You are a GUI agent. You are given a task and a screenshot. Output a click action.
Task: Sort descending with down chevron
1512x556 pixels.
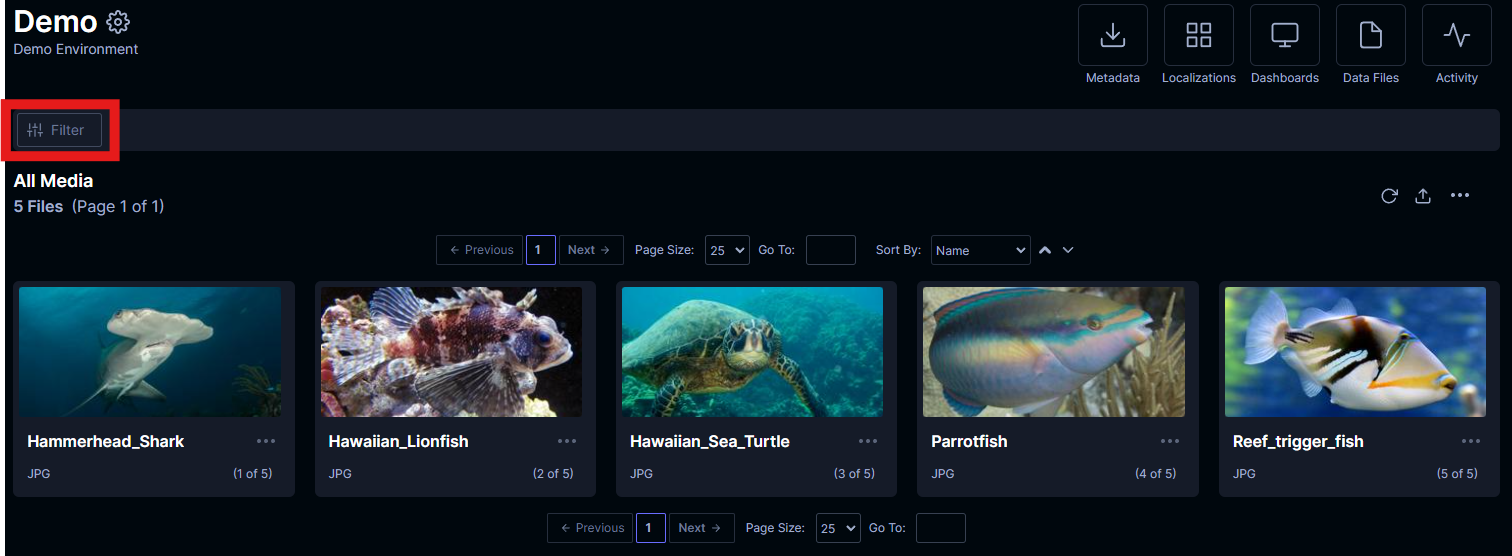(1068, 250)
